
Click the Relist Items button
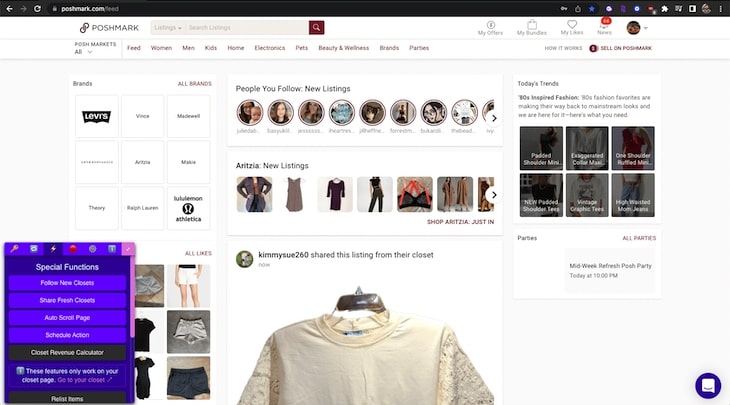[67, 398]
